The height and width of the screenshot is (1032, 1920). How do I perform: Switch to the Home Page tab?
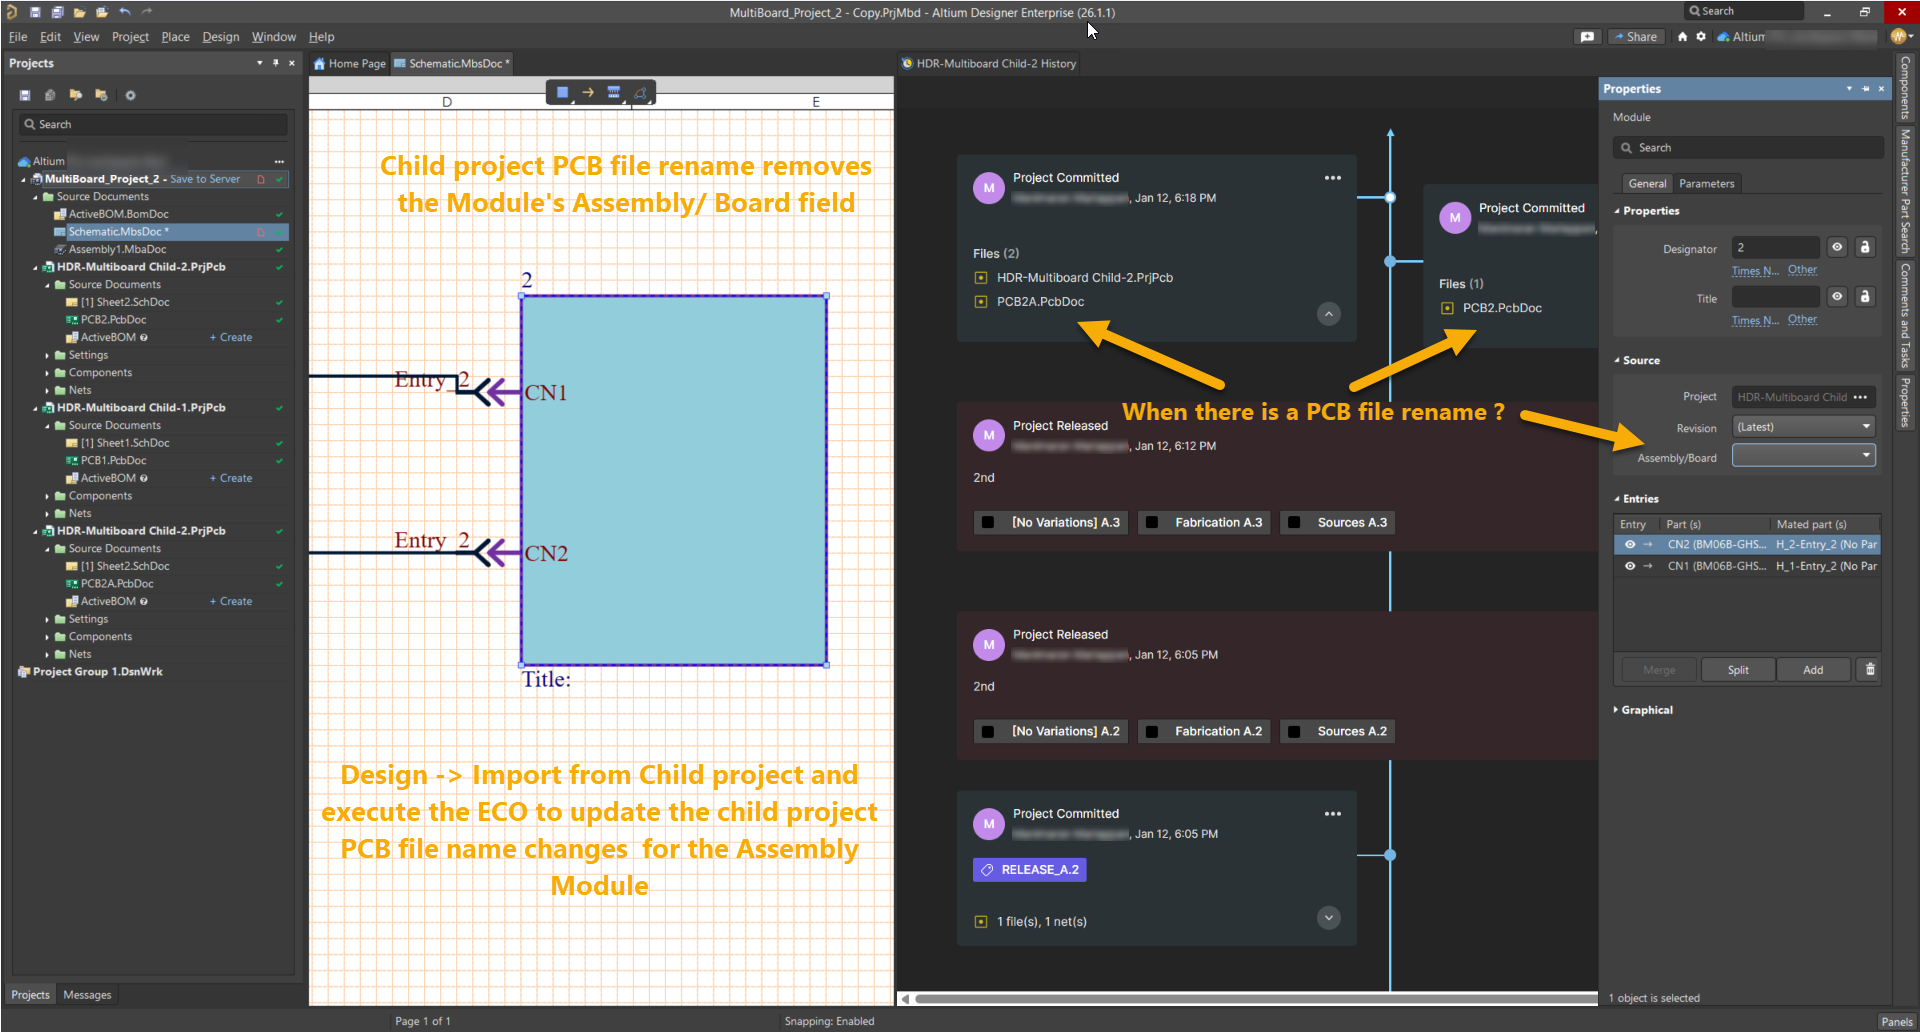[x=349, y=63]
